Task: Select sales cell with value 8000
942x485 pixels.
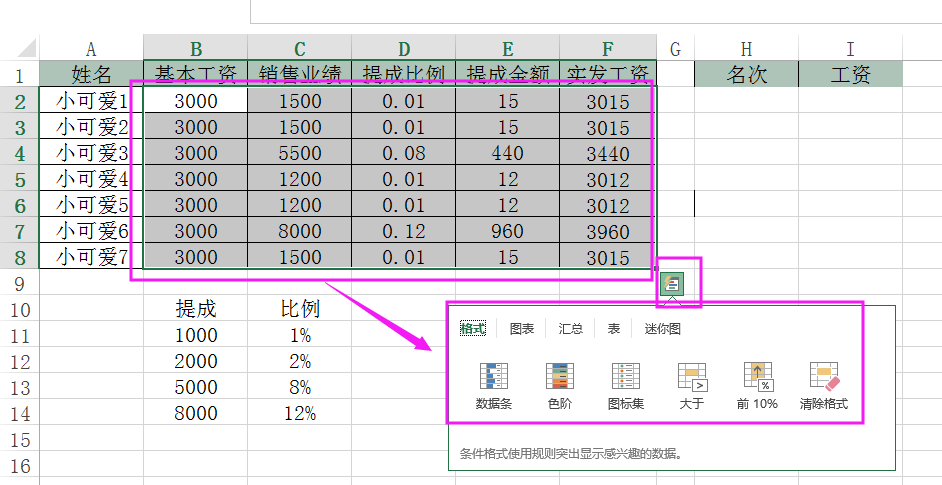Action: [x=300, y=231]
